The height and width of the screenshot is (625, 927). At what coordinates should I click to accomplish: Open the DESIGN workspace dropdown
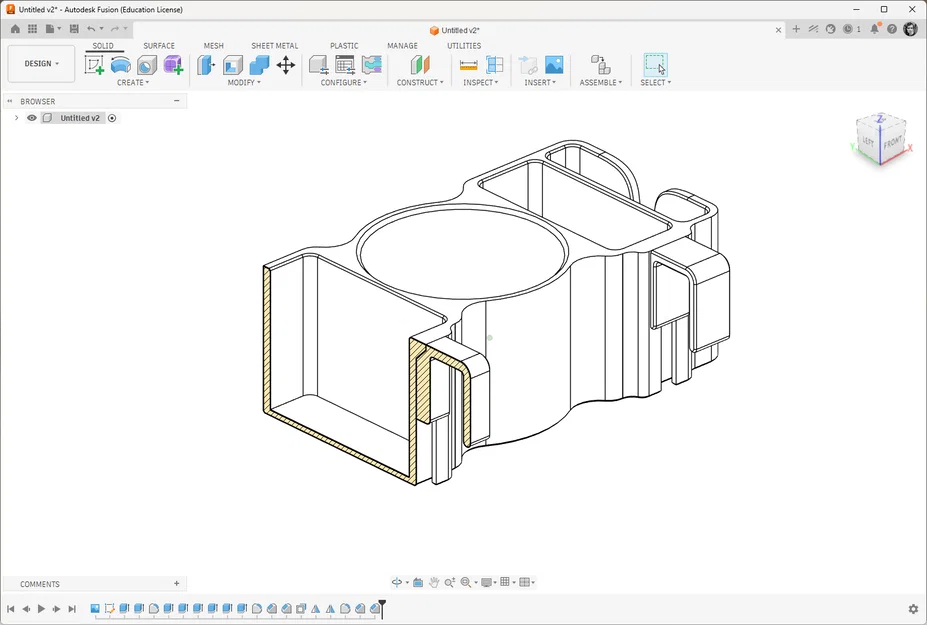coord(41,63)
